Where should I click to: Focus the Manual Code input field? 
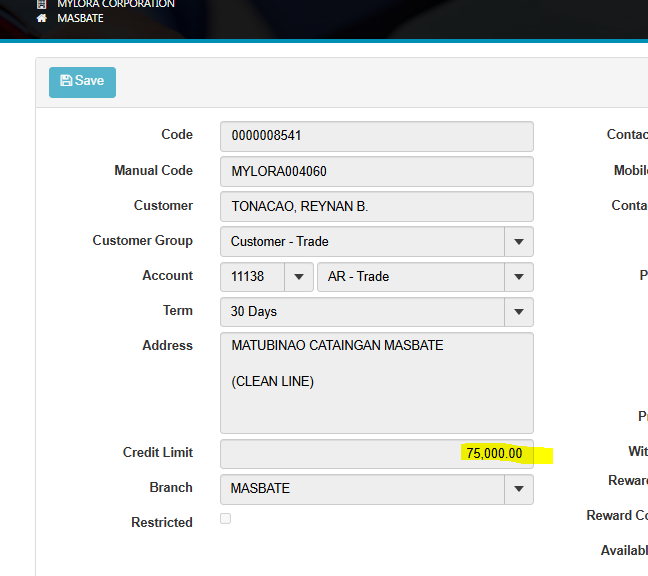point(376,171)
